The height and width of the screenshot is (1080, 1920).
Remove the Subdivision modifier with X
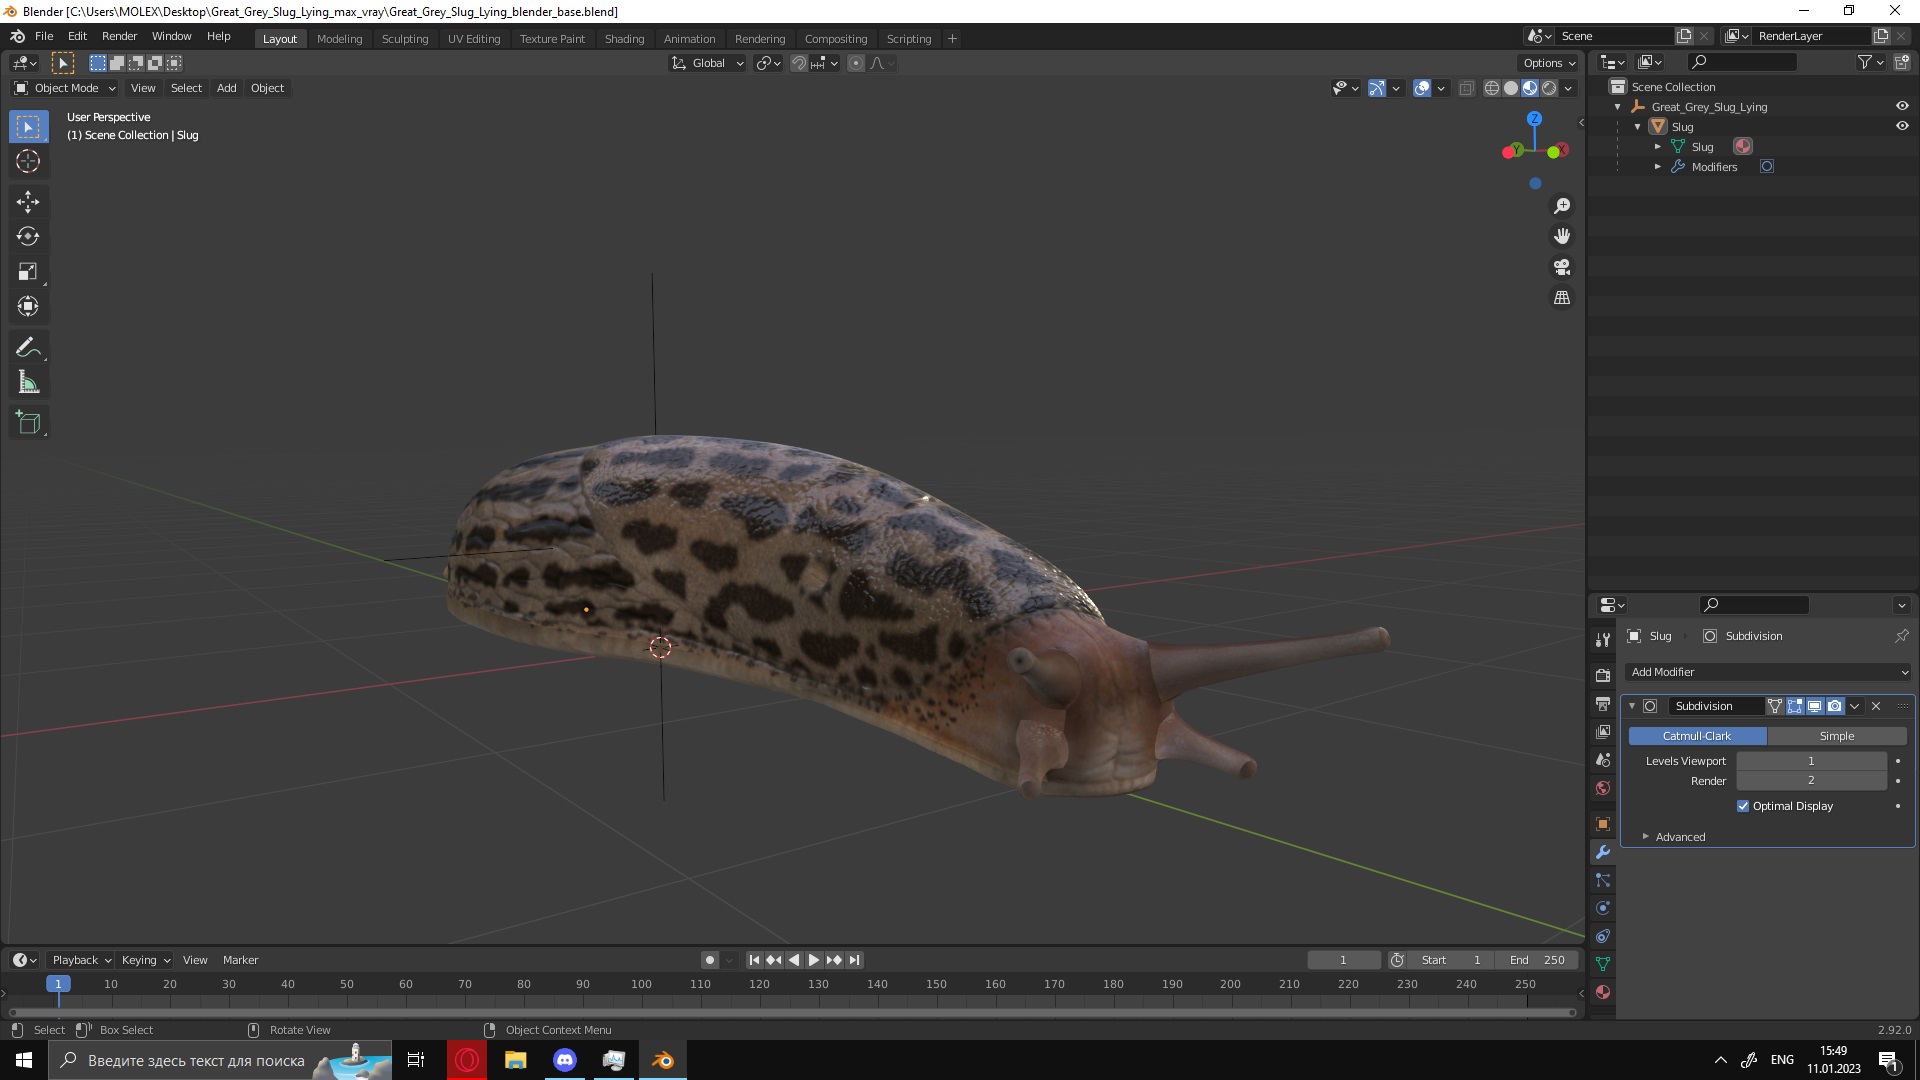(x=1876, y=706)
